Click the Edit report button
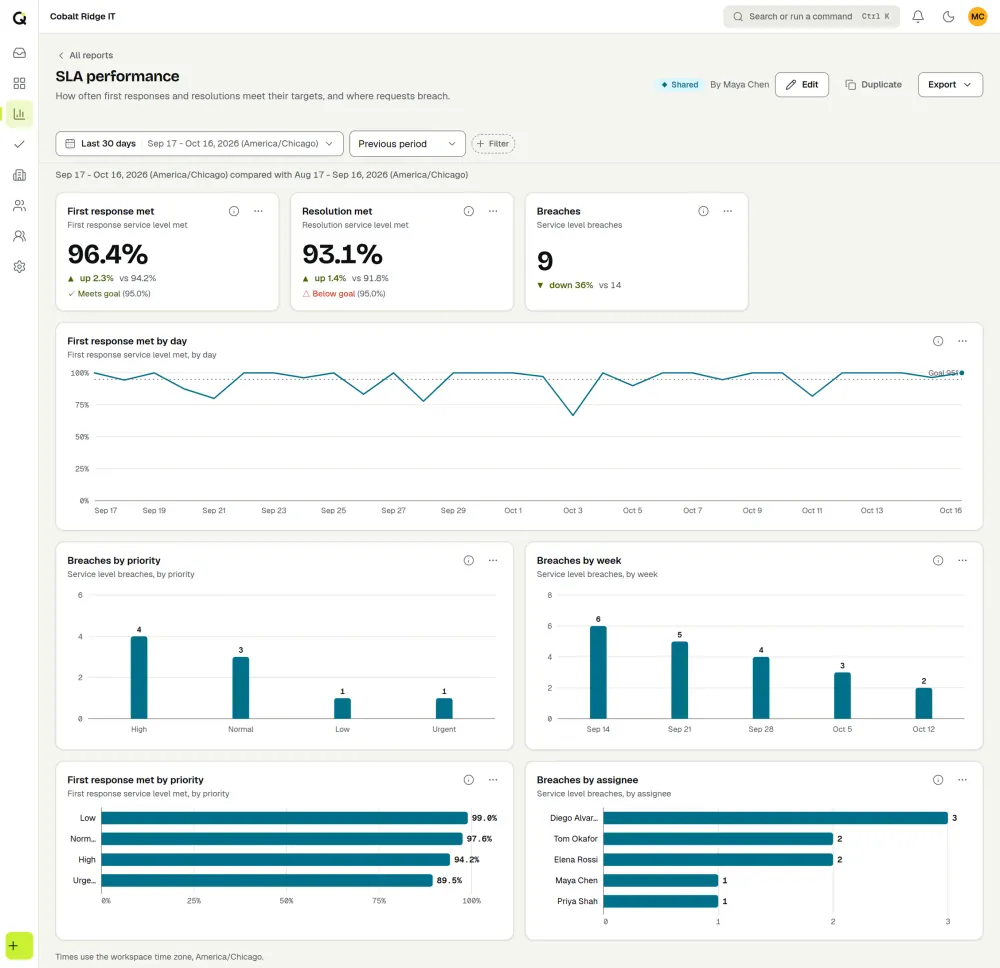 tap(802, 84)
